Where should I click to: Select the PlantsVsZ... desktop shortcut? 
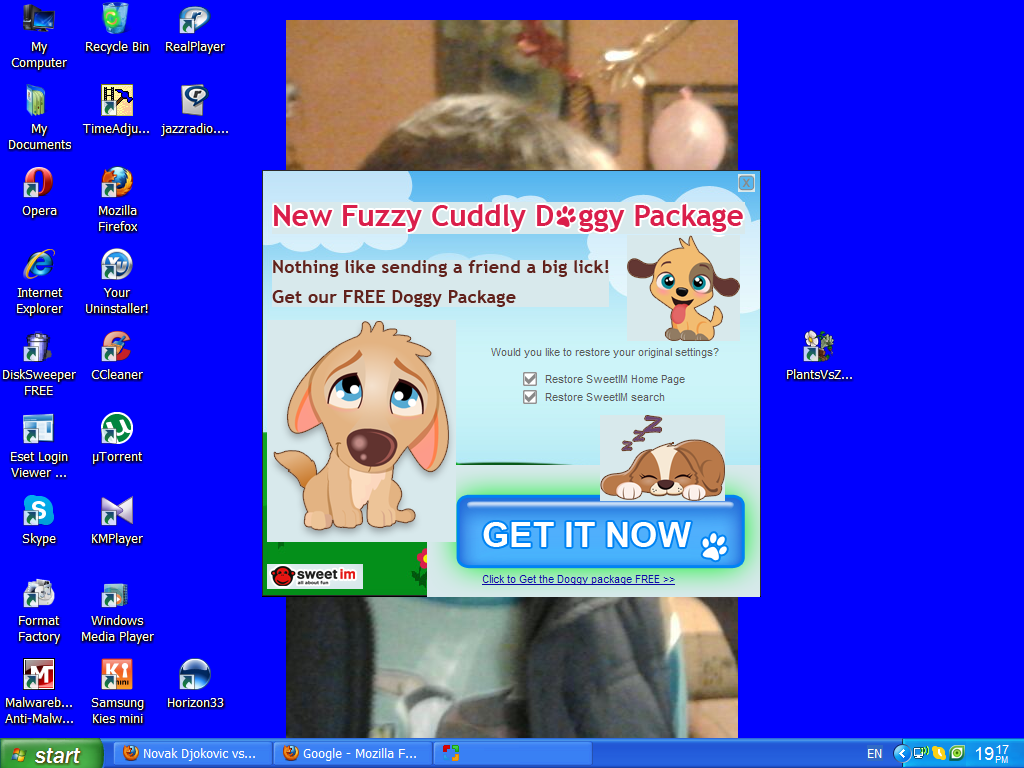coord(818,356)
